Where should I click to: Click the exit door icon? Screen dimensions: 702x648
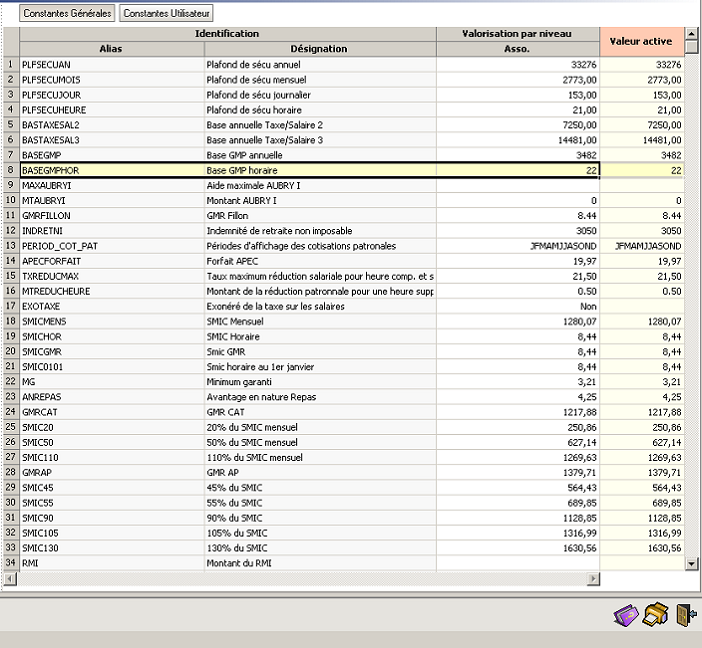click(x=685, y=615)
